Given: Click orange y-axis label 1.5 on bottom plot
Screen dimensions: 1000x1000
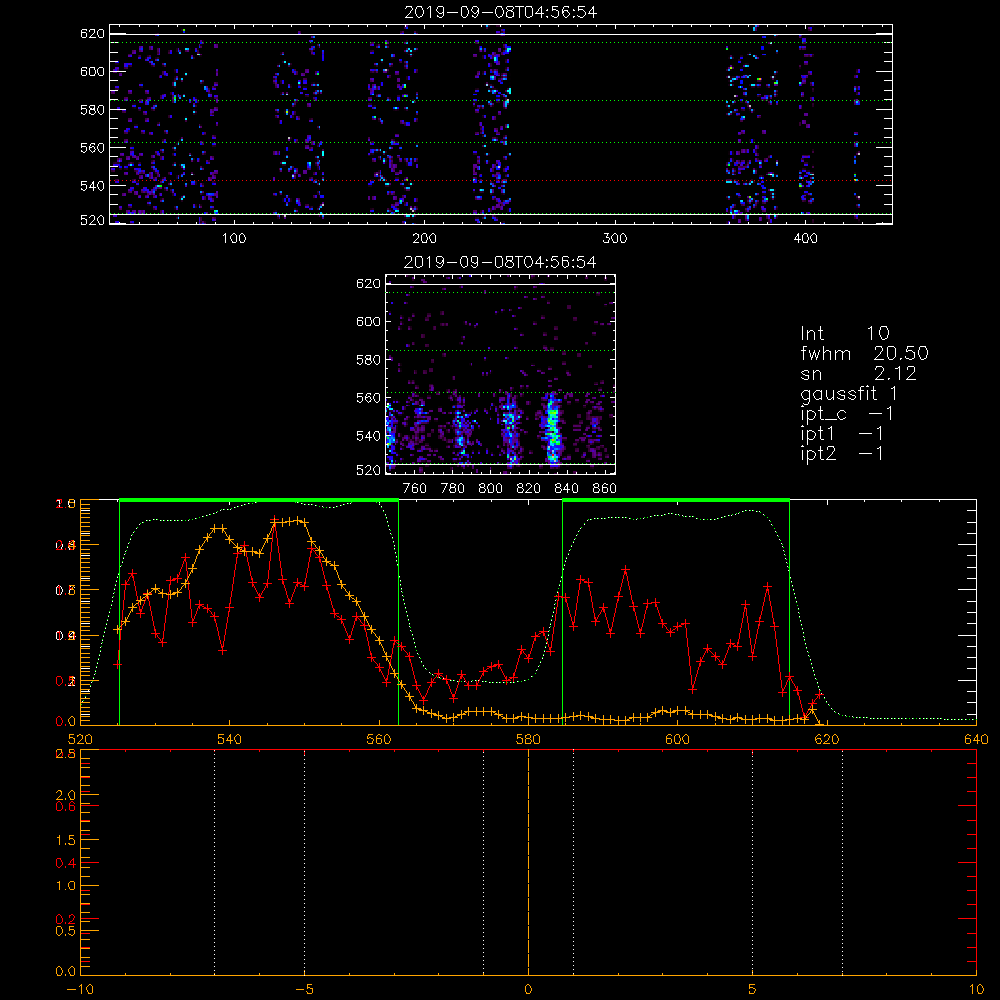Looking at the screenshot, I should (x=66, y=841).
